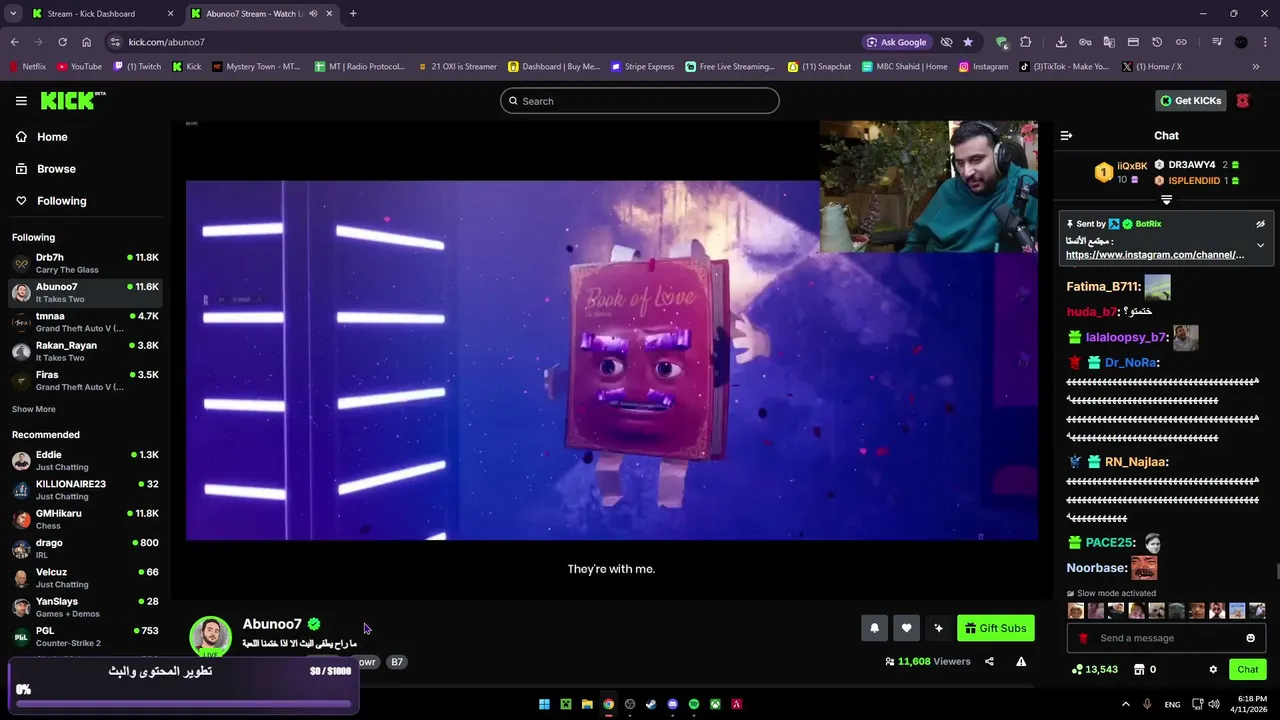1280x720 pixels.
Task: Click the Kick search box
Action: (x=639, y=101)
